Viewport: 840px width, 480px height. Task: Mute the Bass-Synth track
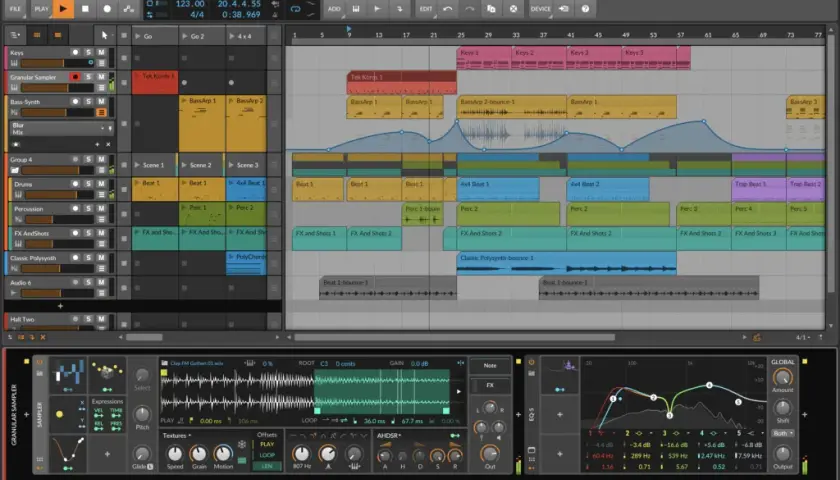pos(101,101)
